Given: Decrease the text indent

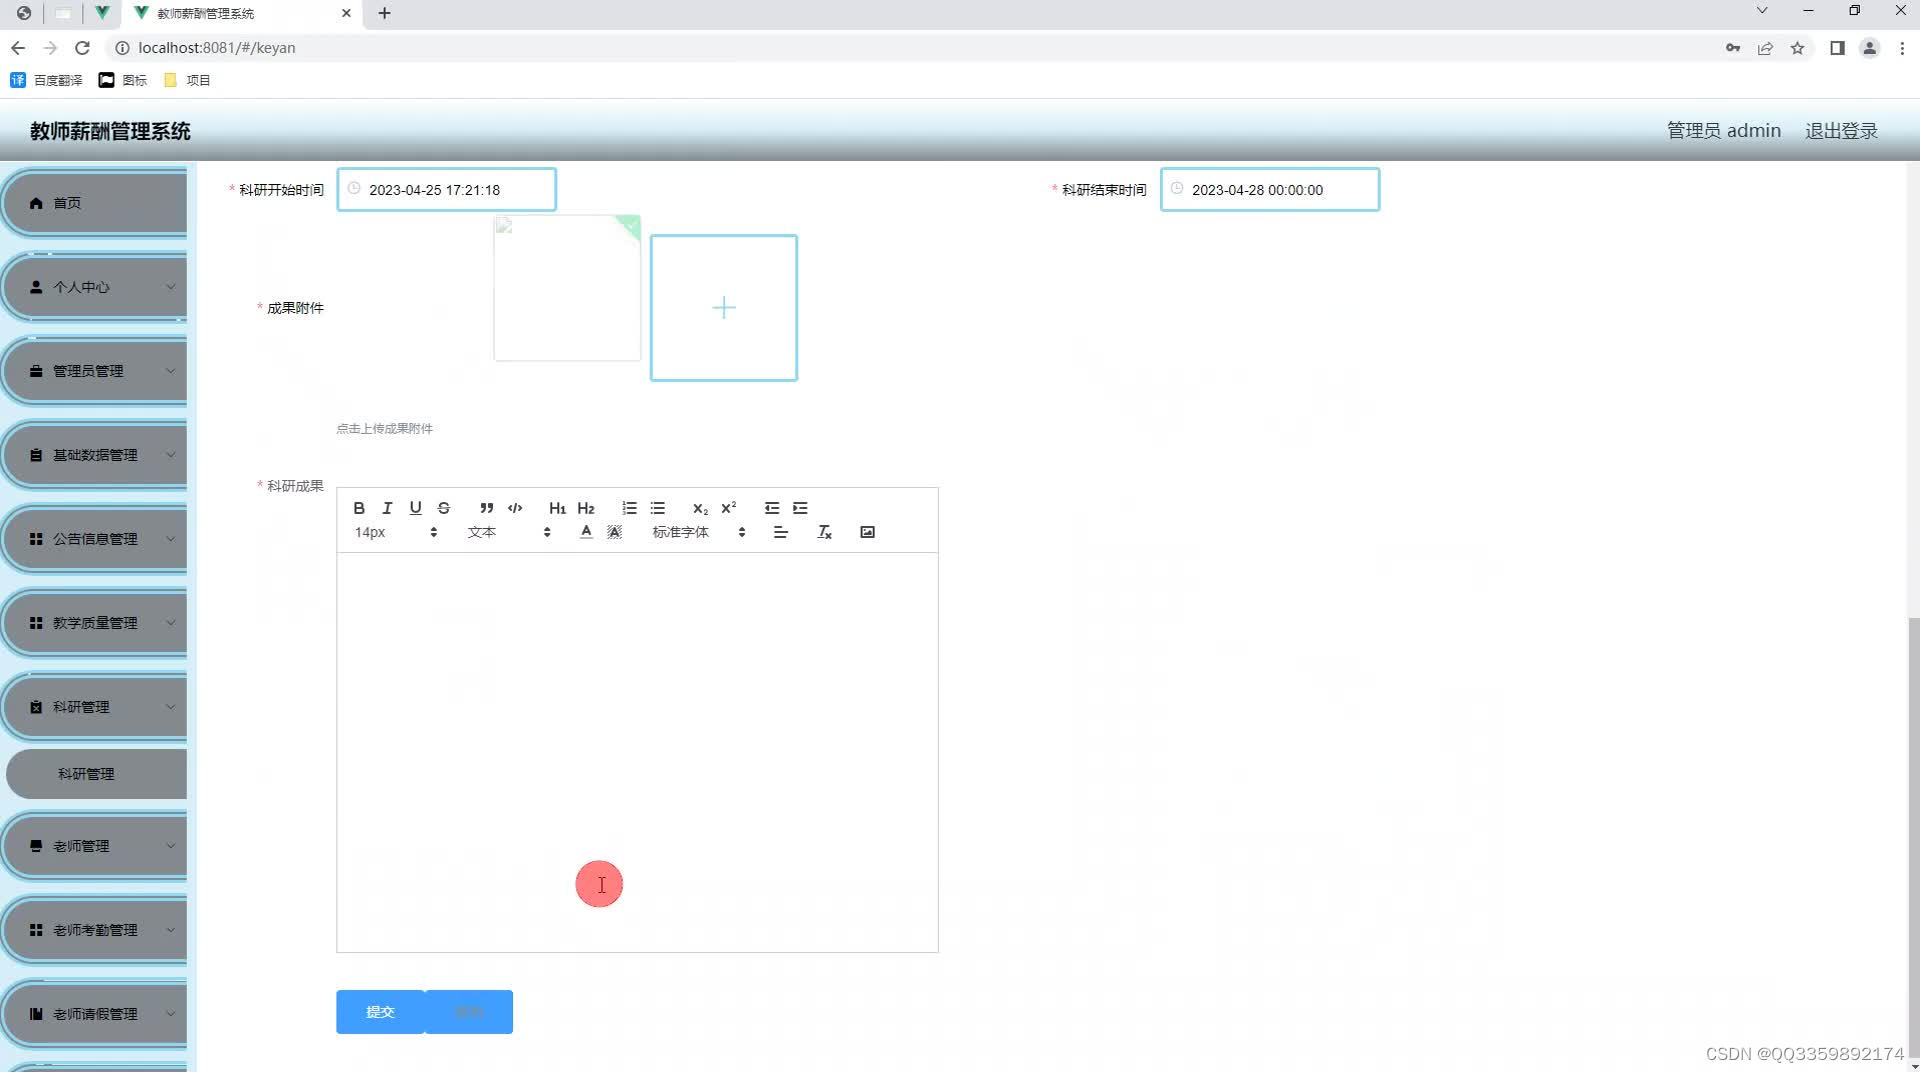Looking at the screenshot, I should tap(771, 508).
